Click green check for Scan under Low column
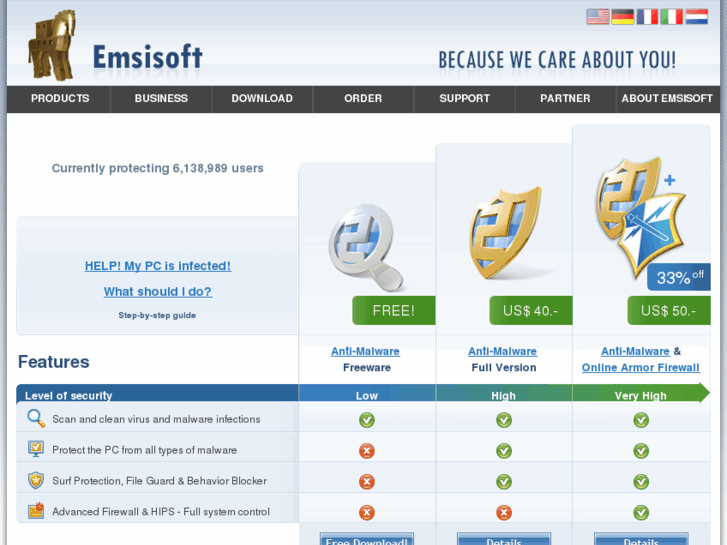The width and height of the screenshot is (727, 545). [367, 420]
